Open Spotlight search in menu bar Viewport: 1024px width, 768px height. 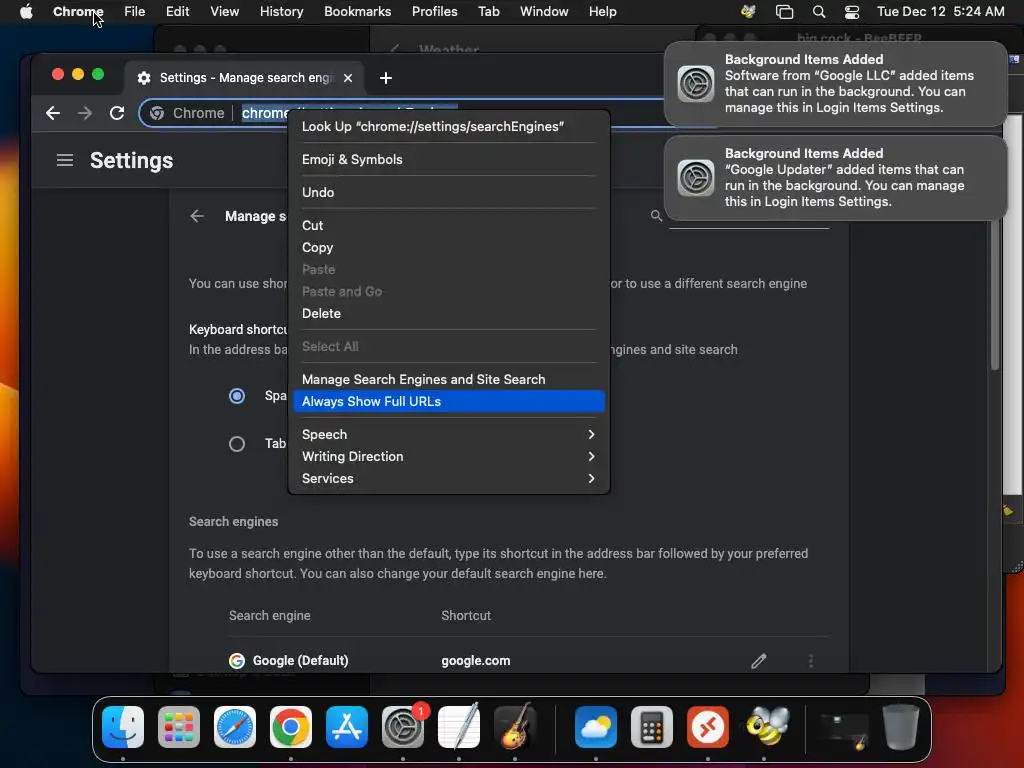tap(819, 11)
